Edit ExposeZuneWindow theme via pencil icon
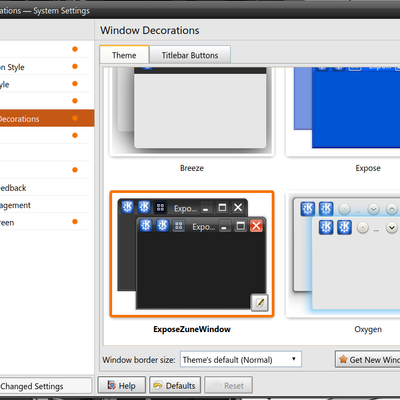 (260, 302)
